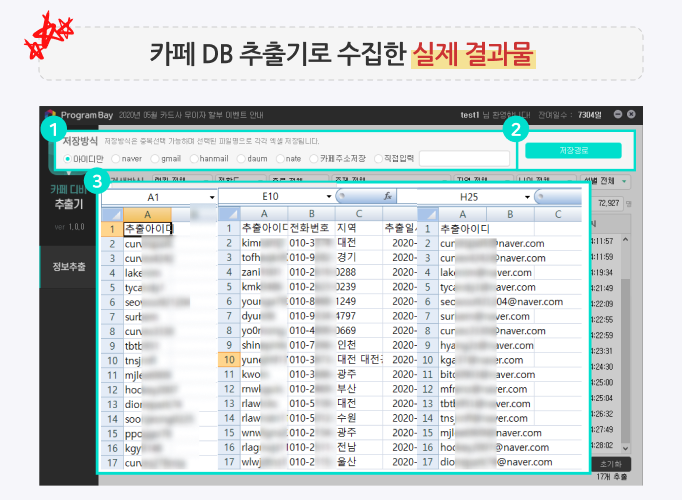Screen dimensions: 682x500
Task: Open the A1 name box dropdown
Action: pyautogui.click(x=212, y=197)
